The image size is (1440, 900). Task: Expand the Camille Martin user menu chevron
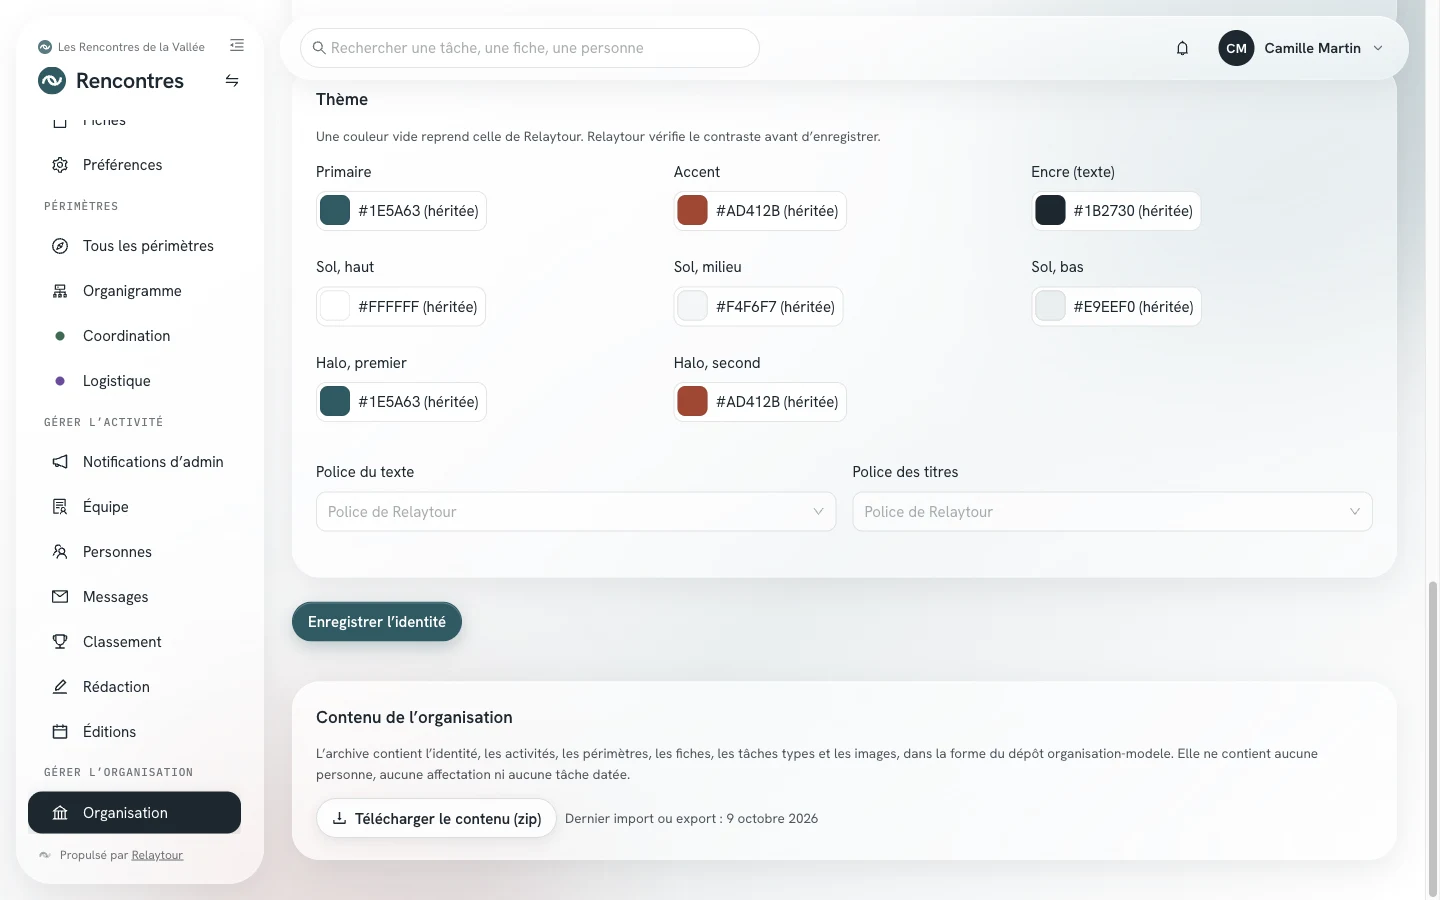1378,48
